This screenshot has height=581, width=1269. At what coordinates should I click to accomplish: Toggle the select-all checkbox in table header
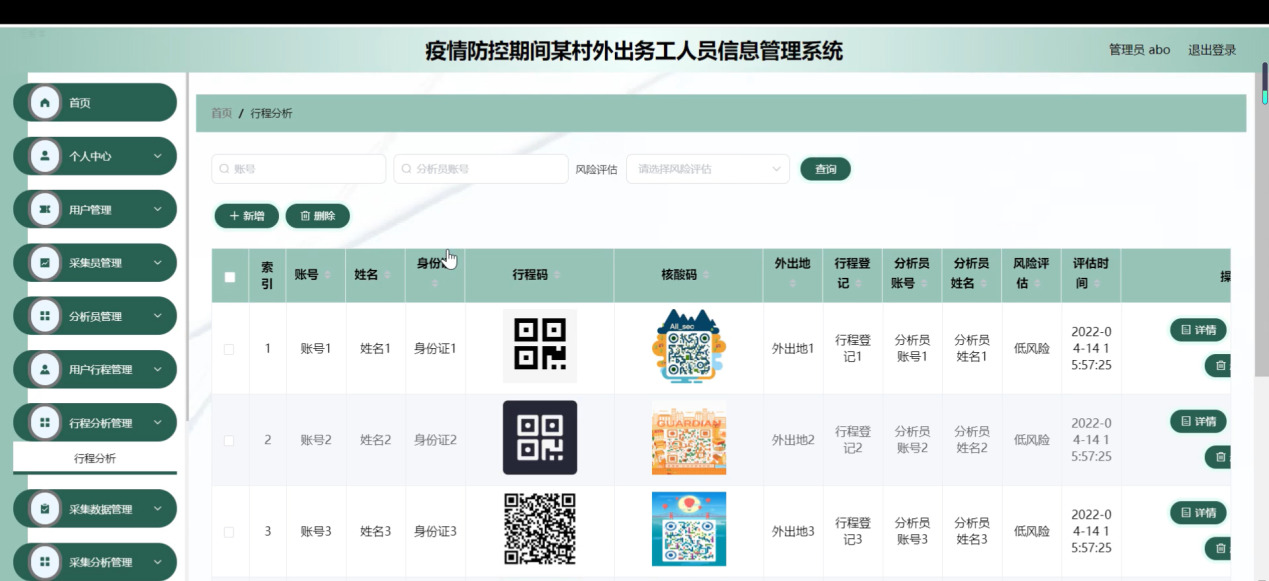[230, 277]
